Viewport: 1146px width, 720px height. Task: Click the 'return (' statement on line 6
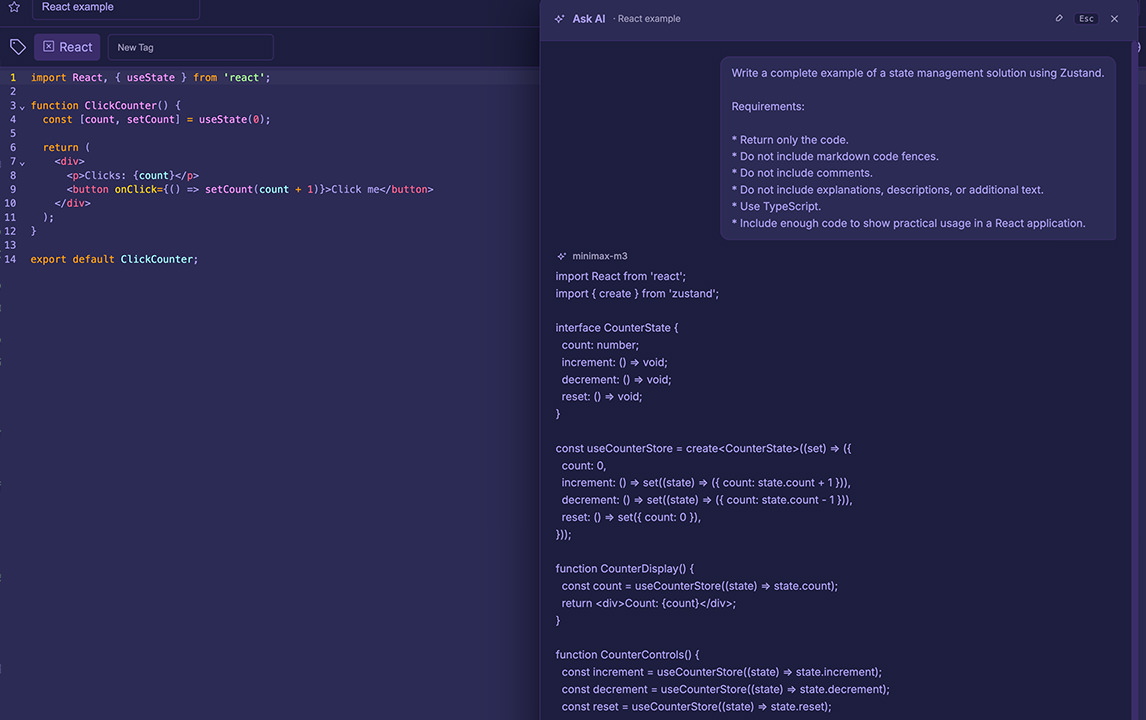tap(67, 148)
